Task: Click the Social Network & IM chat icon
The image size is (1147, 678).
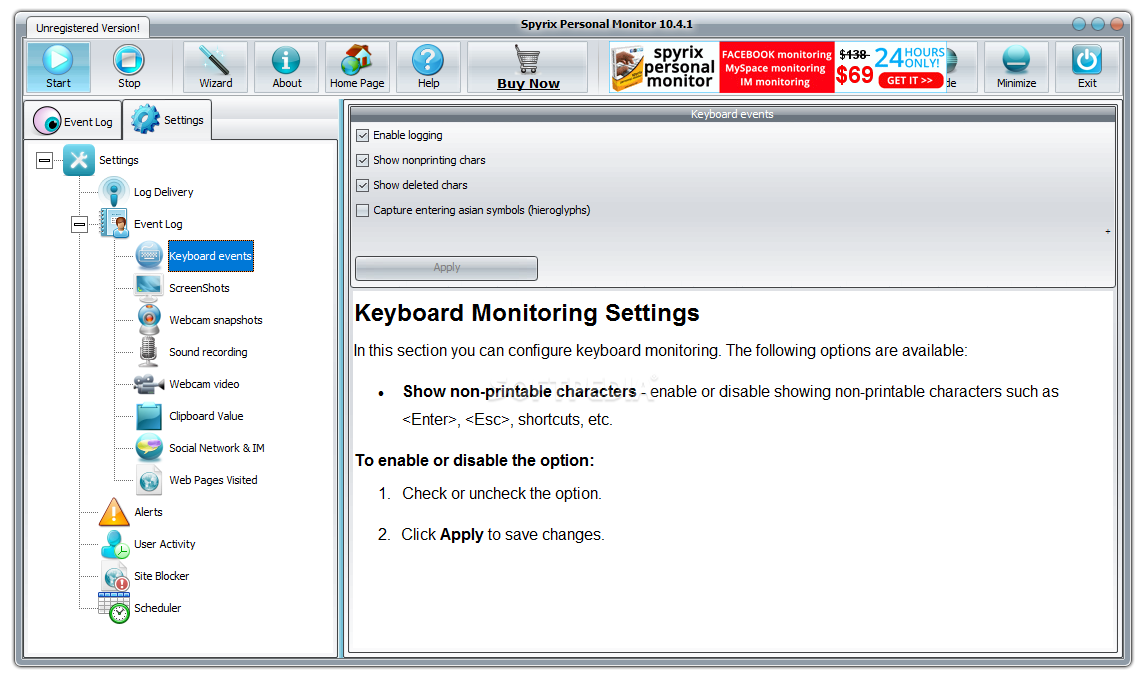Action: 149,448
